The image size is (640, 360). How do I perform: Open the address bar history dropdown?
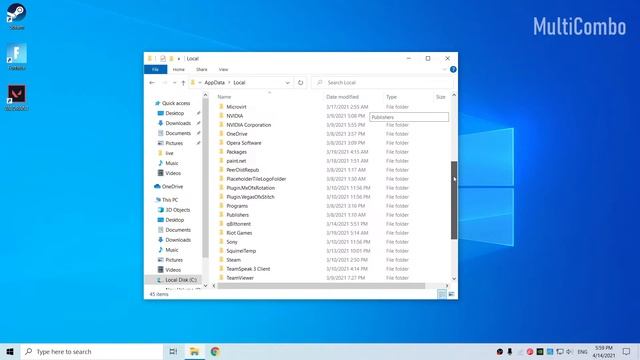[x=287, y=82]
